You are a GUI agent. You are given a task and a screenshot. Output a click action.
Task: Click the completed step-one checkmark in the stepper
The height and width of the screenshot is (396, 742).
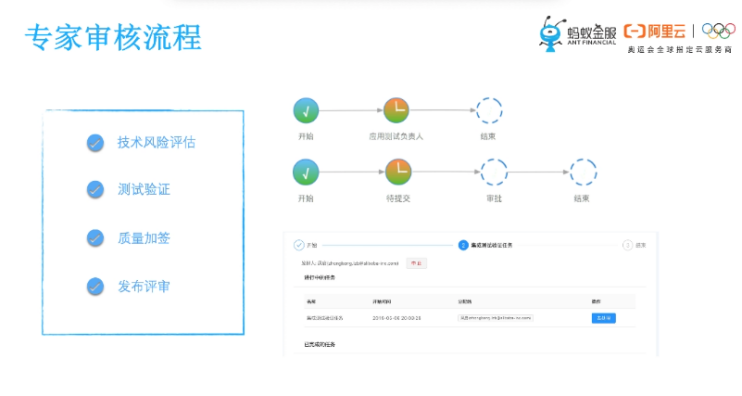coord(299,245)
